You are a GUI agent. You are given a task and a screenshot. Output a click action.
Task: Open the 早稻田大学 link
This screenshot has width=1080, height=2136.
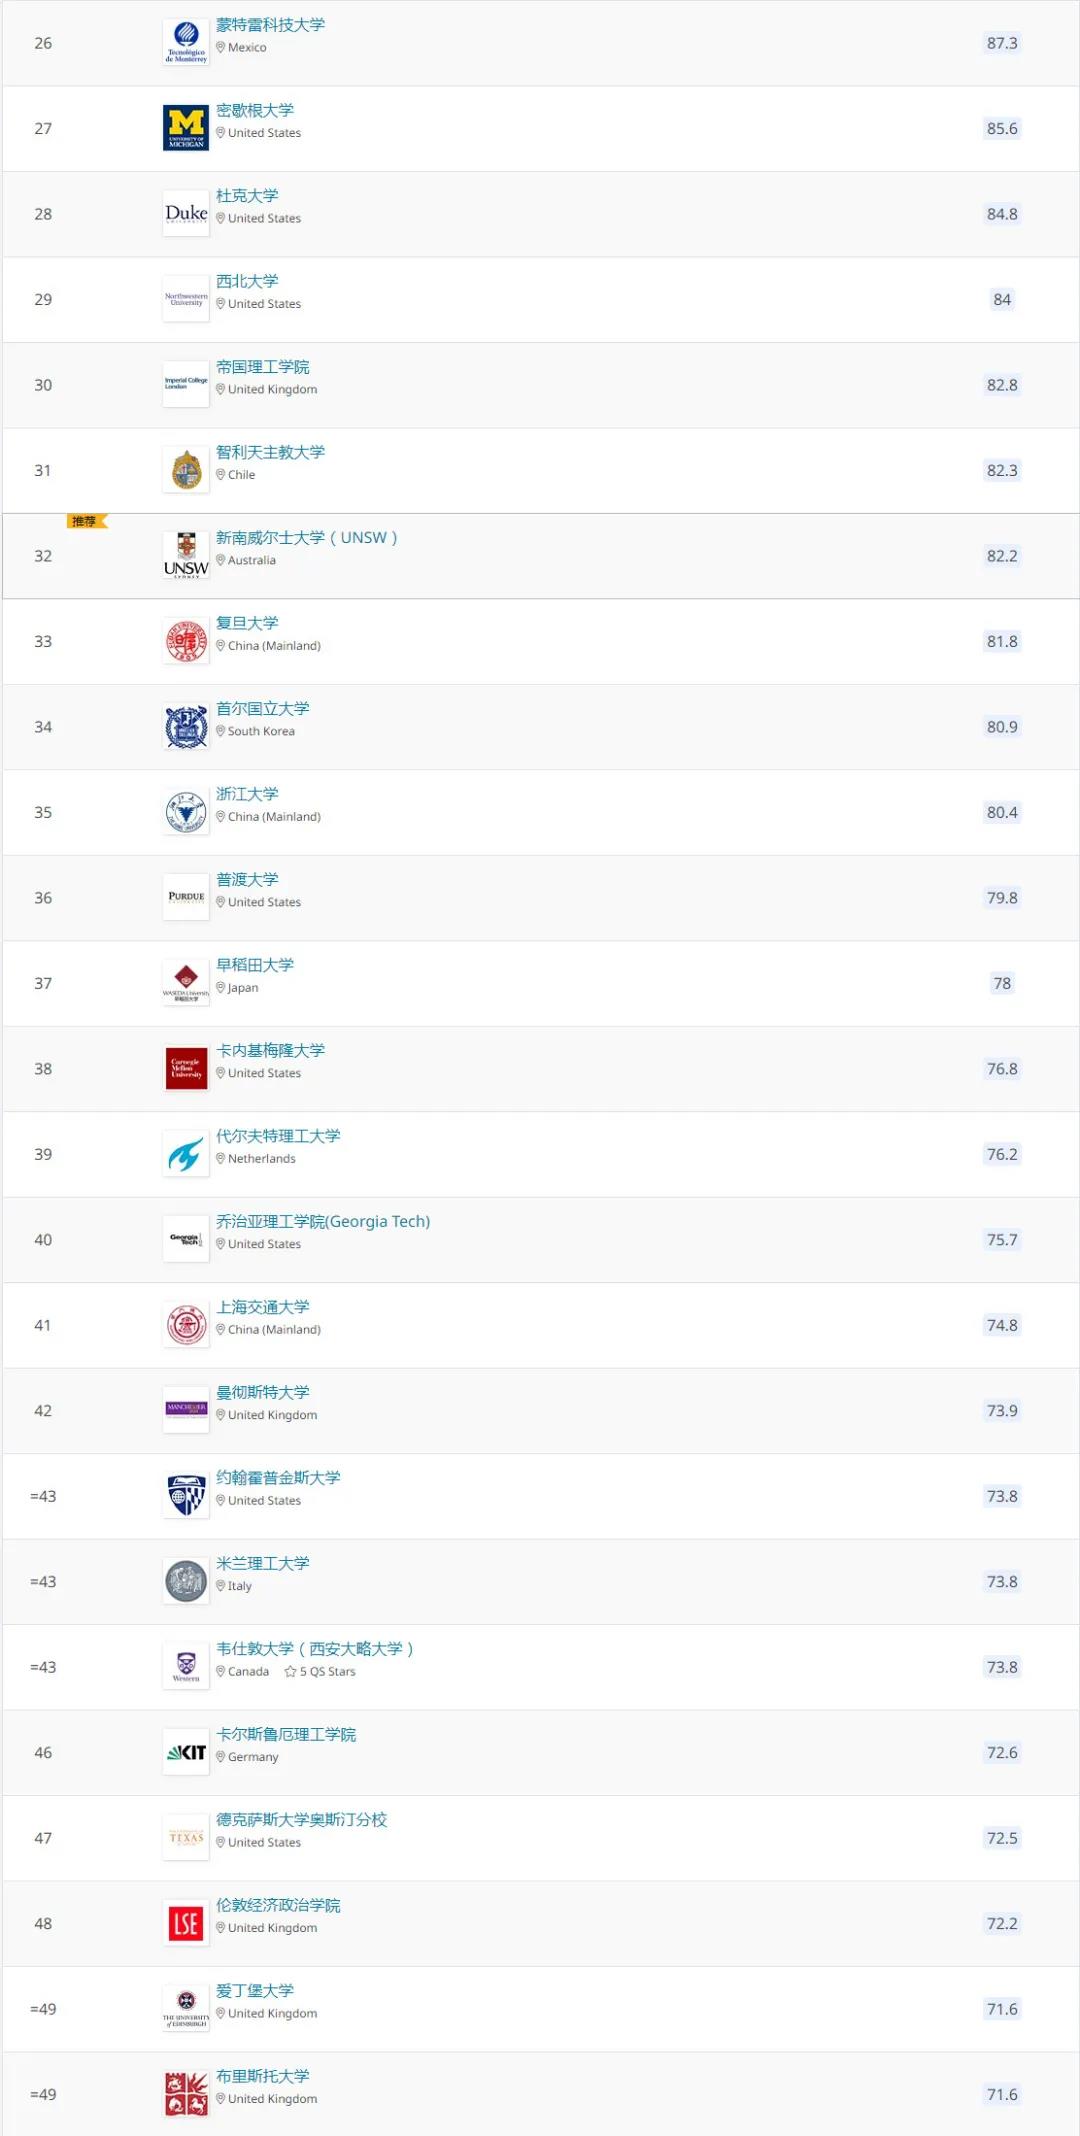coord(255,965)
